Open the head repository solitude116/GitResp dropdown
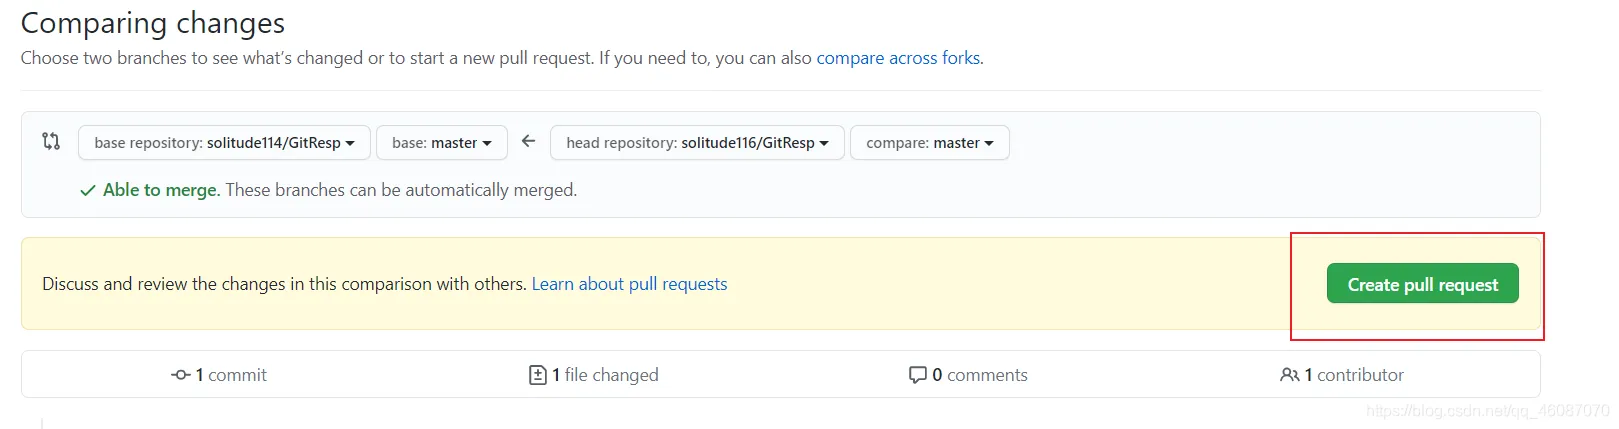 (697, 143)
